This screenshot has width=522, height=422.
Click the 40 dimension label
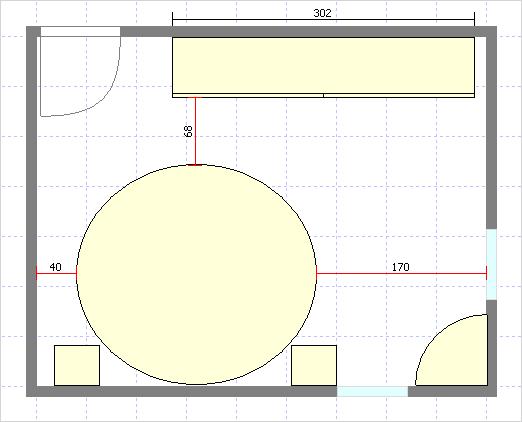point(55,267)
